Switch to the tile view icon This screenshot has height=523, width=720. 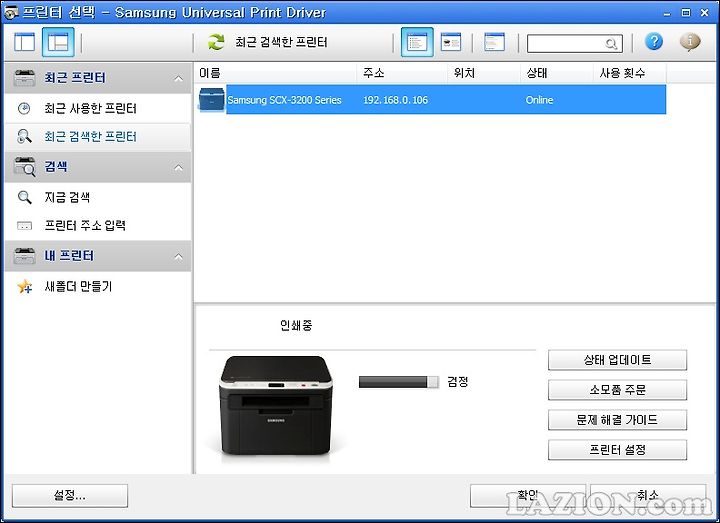[451, 42]
